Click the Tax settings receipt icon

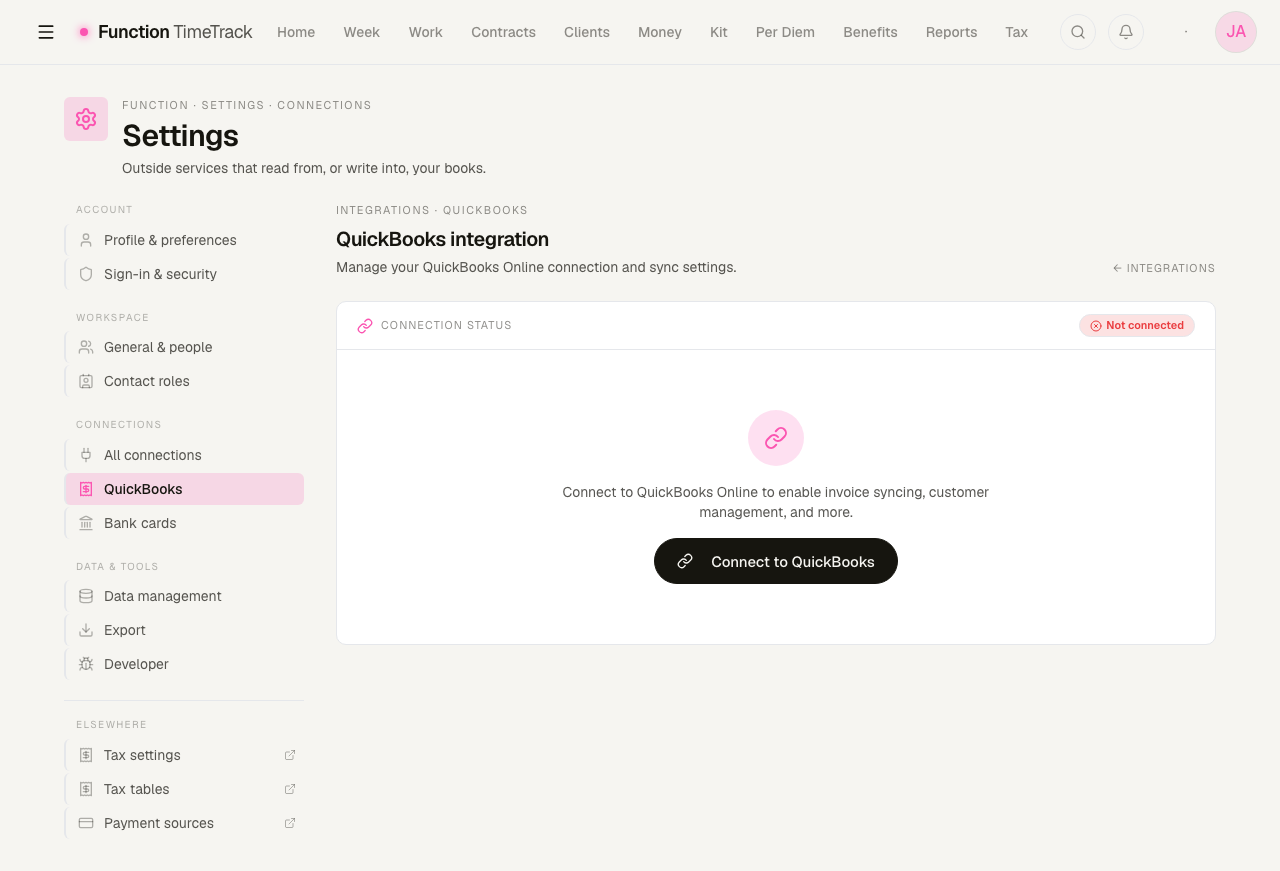tap(86, 755)
